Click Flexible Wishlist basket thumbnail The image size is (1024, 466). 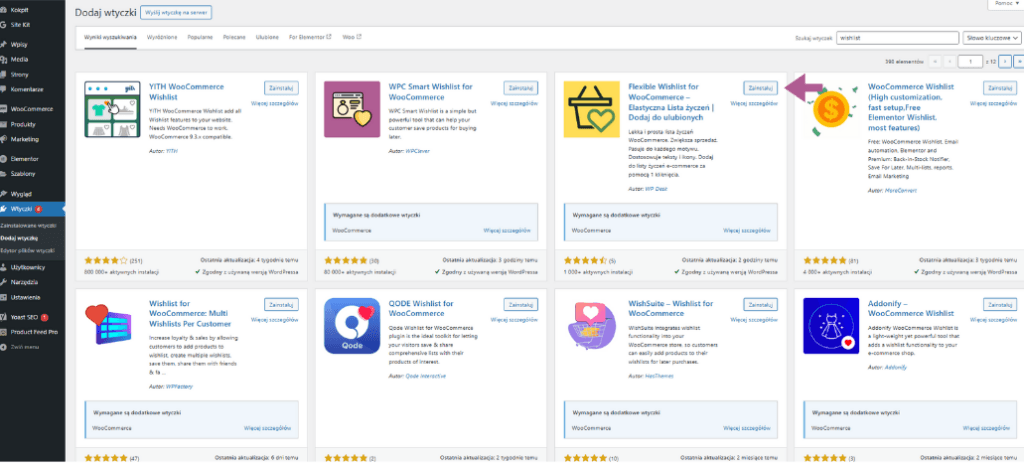(x=592, y=109)
